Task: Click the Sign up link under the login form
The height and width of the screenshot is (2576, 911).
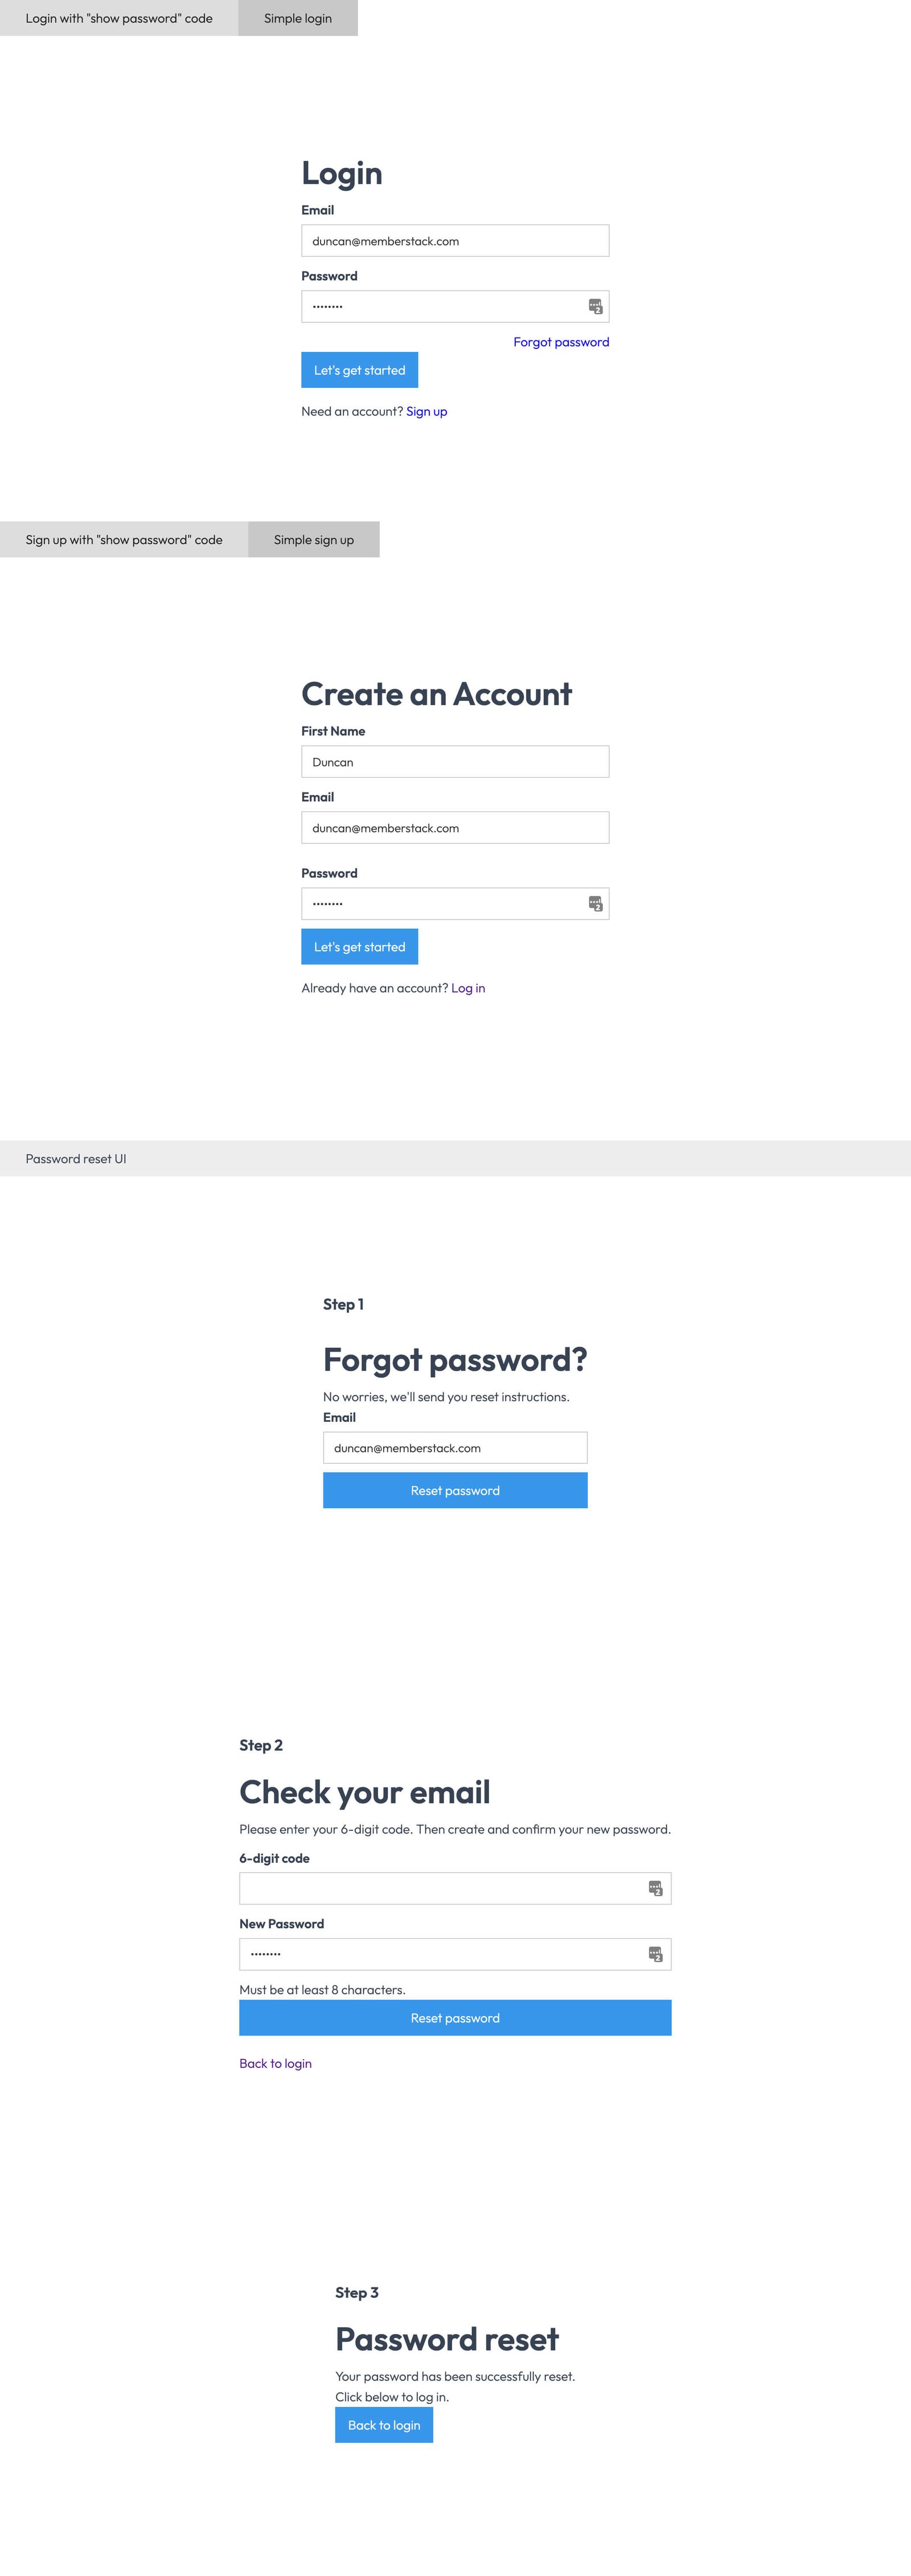Action: click(x=426, y=411)
